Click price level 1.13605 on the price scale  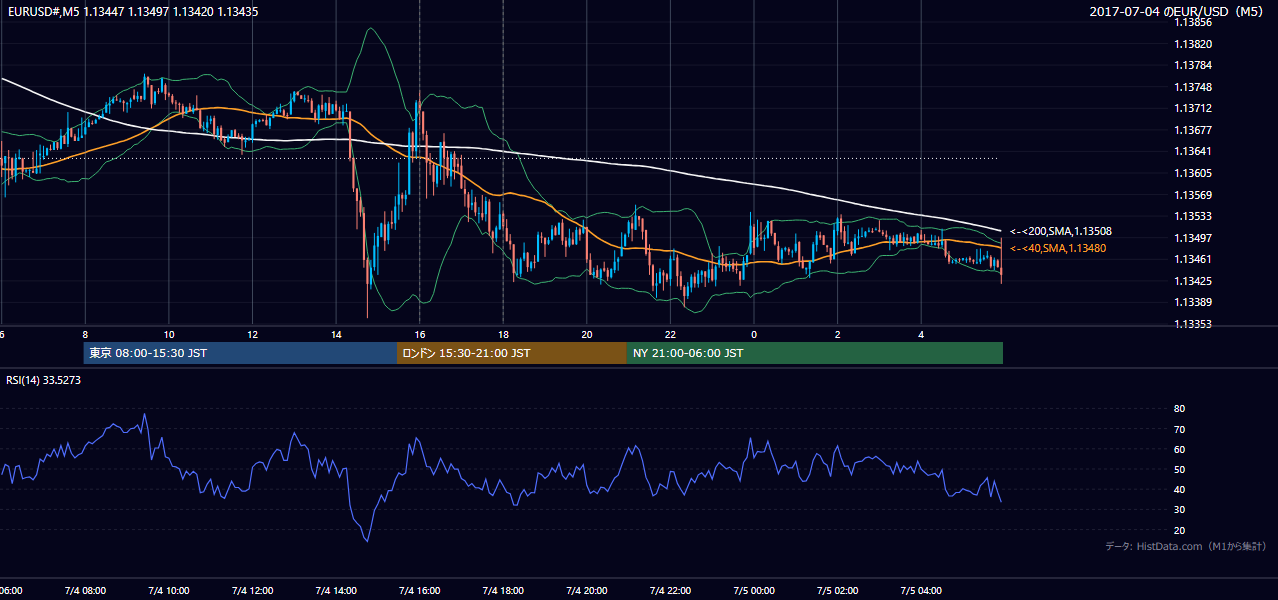click(1192, 173)
